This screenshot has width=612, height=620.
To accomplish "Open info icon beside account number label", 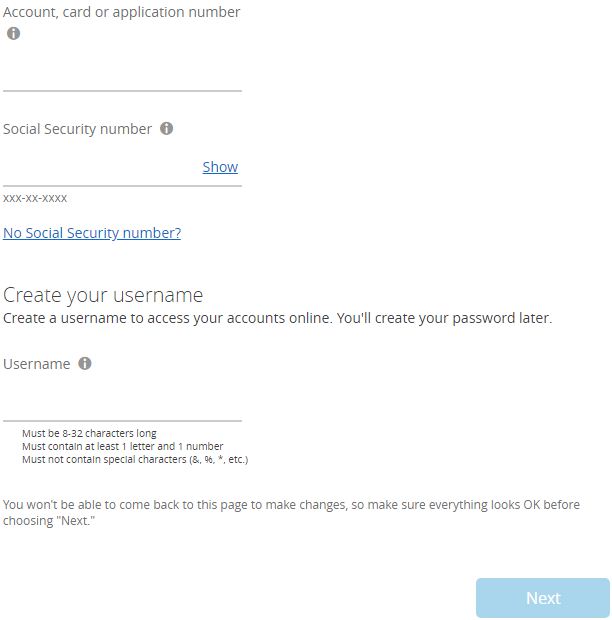I will (x=13, y=33).
